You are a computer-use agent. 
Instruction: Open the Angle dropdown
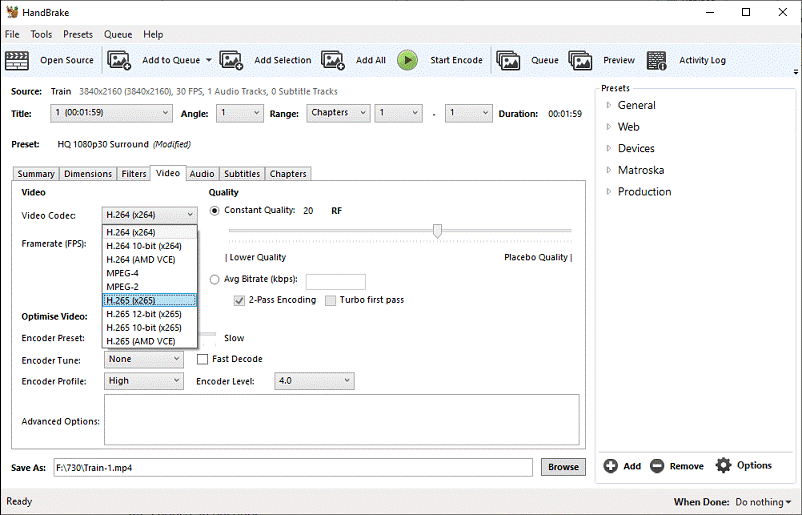(x=240, y=113)
